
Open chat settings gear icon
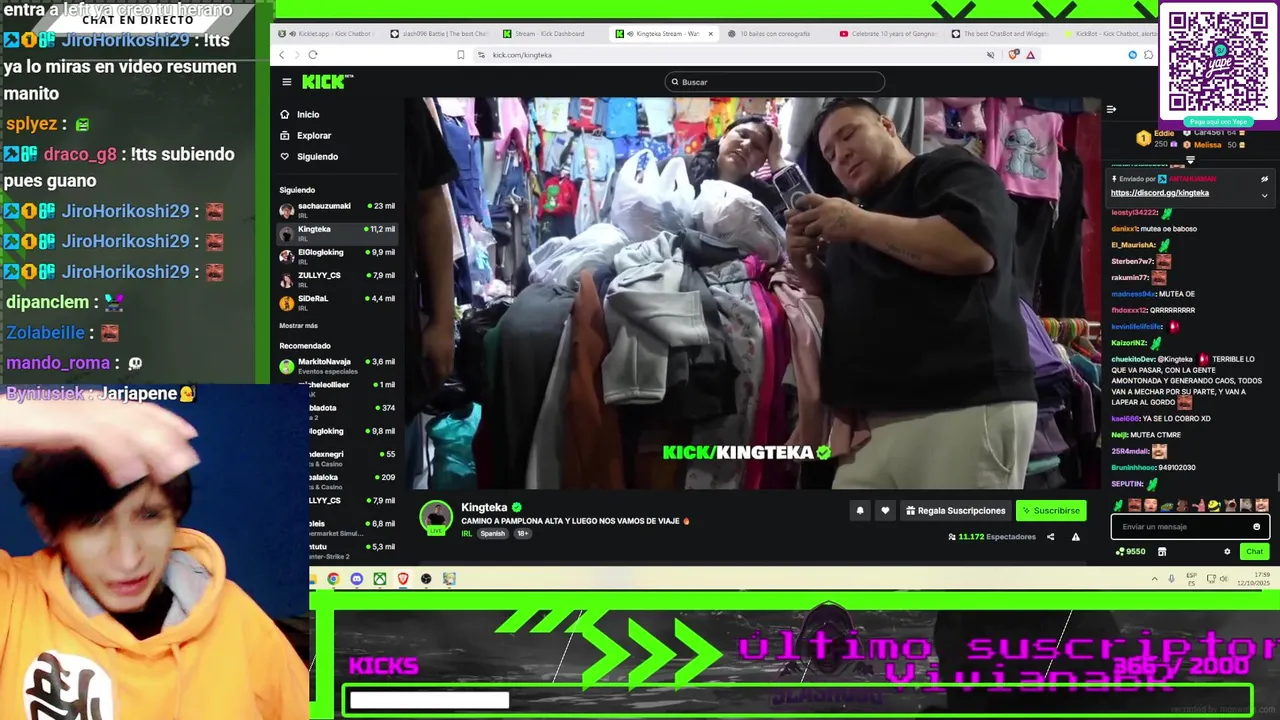1227,552
